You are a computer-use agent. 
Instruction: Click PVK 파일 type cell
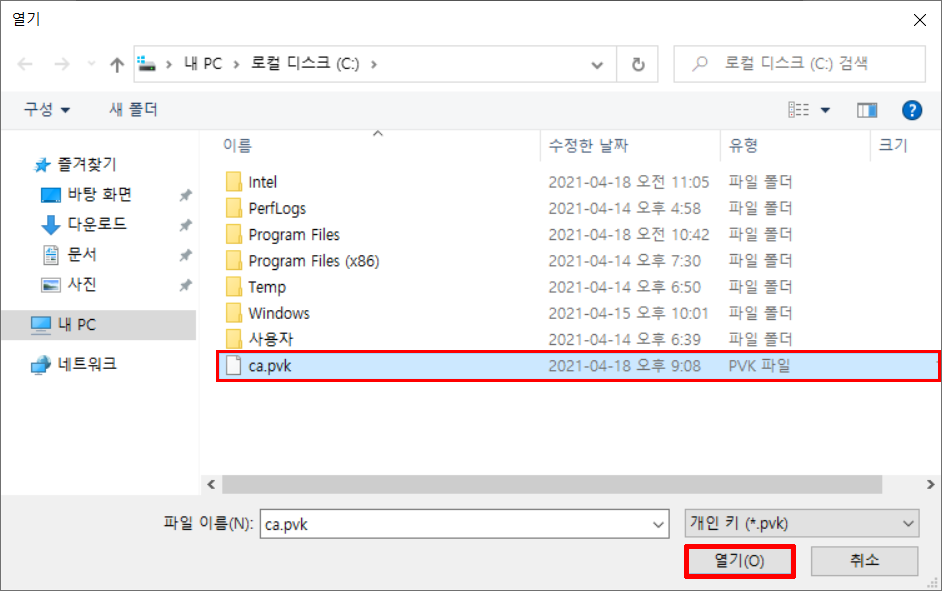[x=759, y=366]
